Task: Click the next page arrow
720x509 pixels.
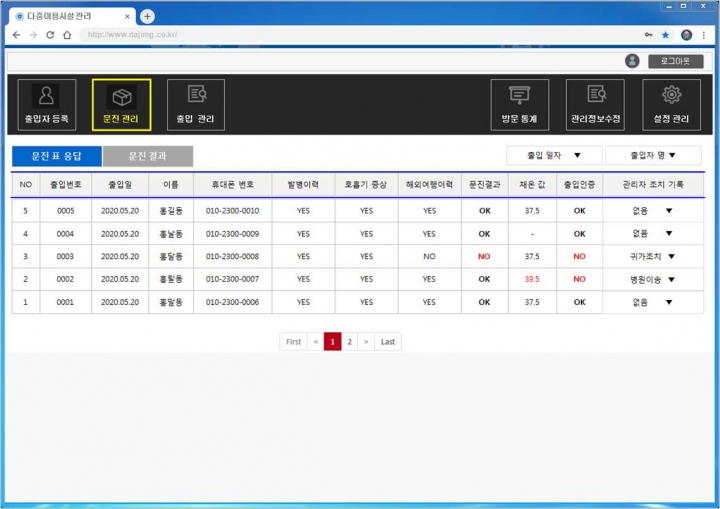Action: (366, 342)
